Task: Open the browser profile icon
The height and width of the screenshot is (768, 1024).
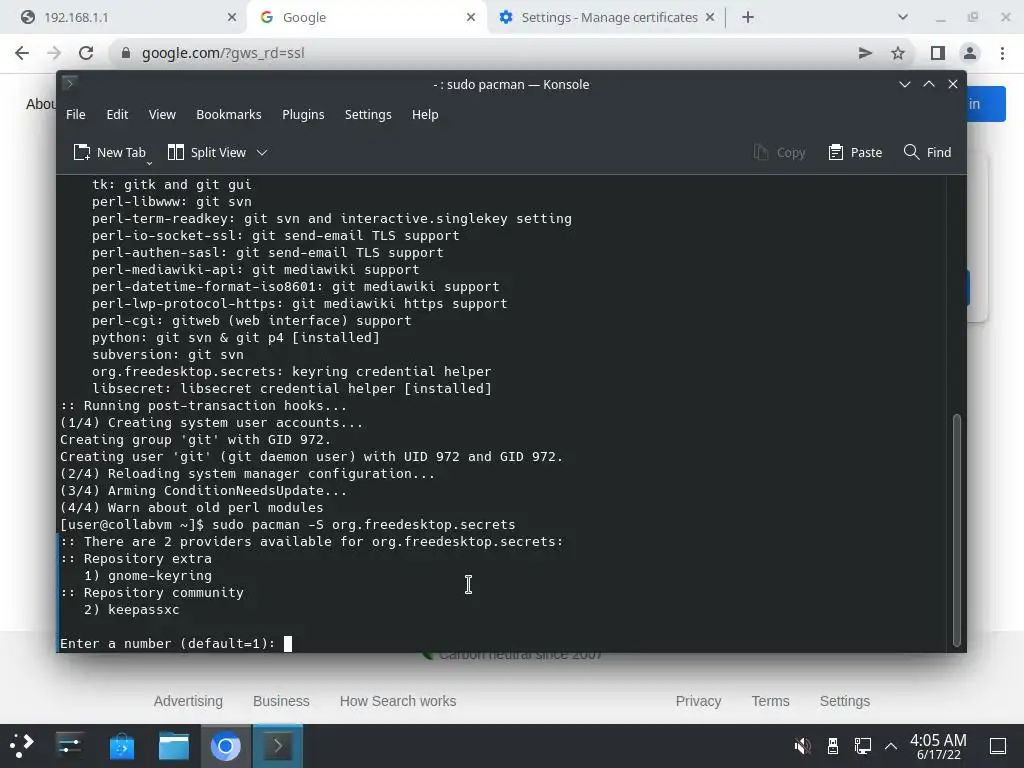Action: [x=970, y=53]
